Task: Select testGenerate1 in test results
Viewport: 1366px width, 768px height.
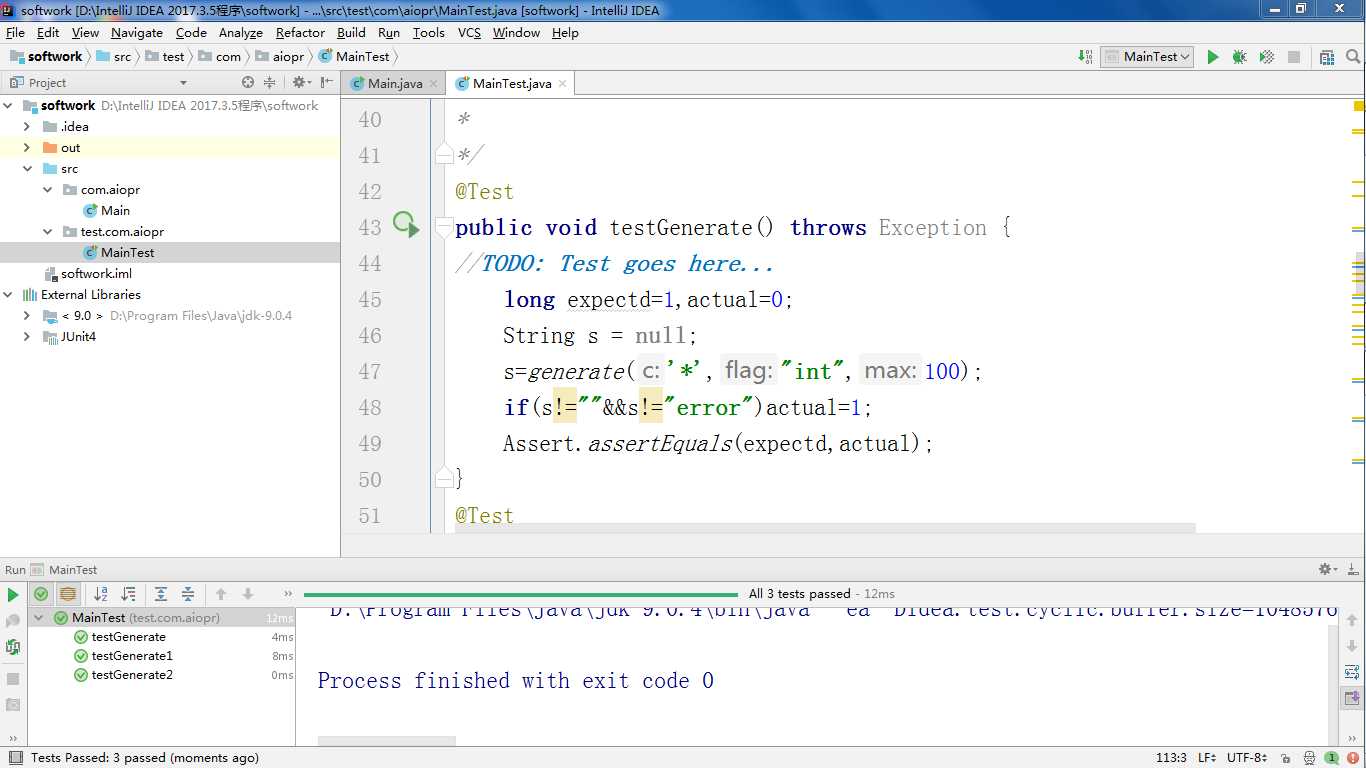Action: click(x=132, y=656)
